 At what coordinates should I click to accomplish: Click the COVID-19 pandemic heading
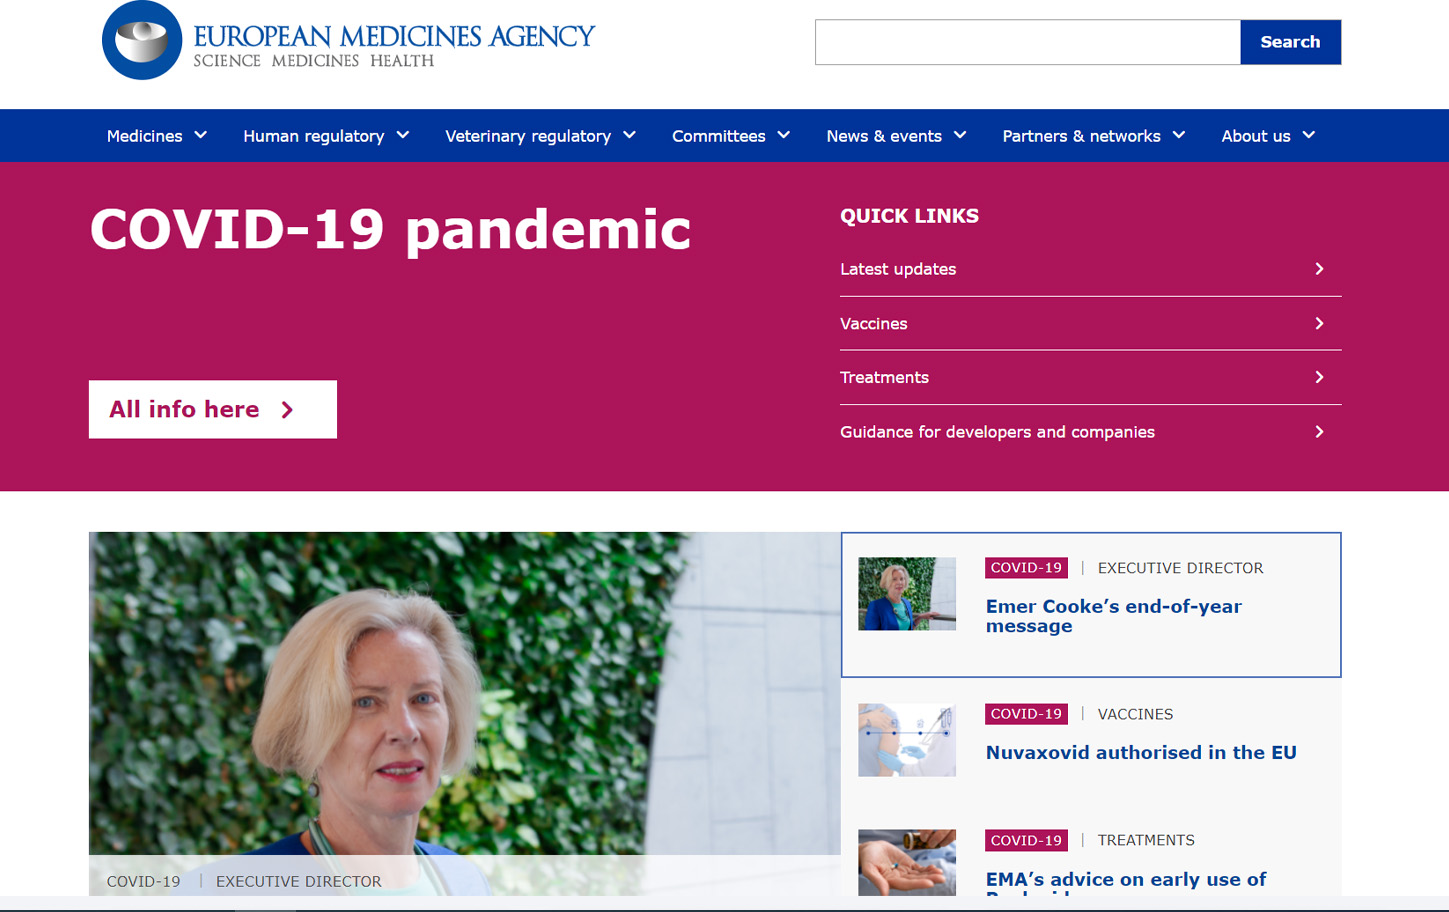click(390, 229)
